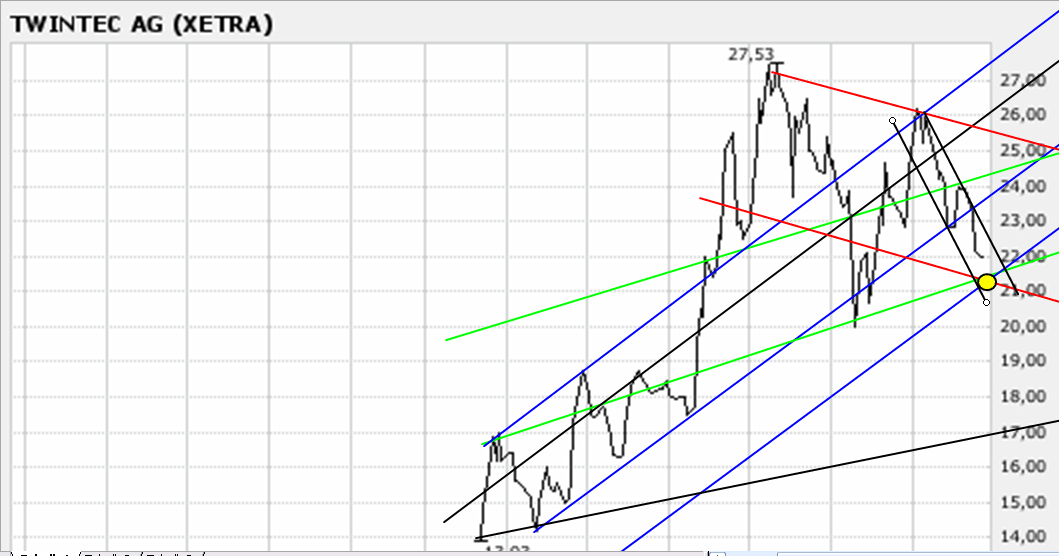Click the 16,00 price axis label
1059x556 pixels.
pos(1023,466)
